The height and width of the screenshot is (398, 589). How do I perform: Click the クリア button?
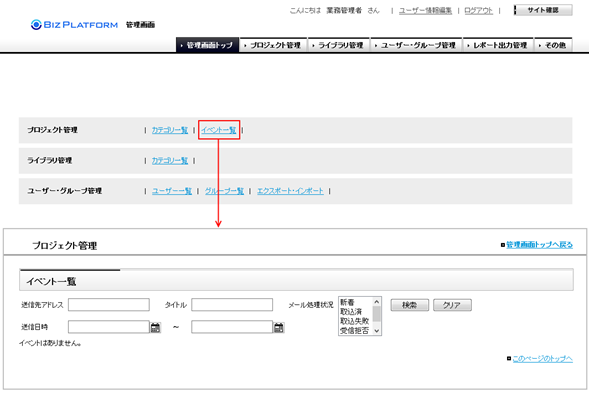452,305
